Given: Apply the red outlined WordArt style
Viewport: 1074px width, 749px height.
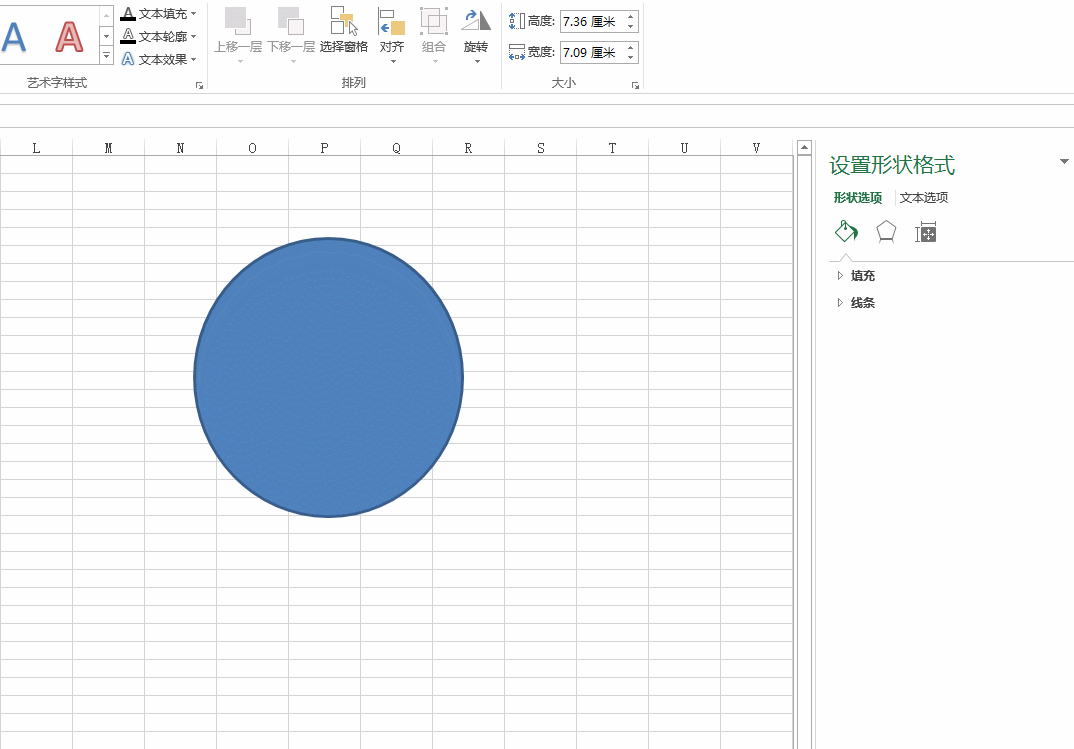Looking at the screenshot, I should point(69,36).
